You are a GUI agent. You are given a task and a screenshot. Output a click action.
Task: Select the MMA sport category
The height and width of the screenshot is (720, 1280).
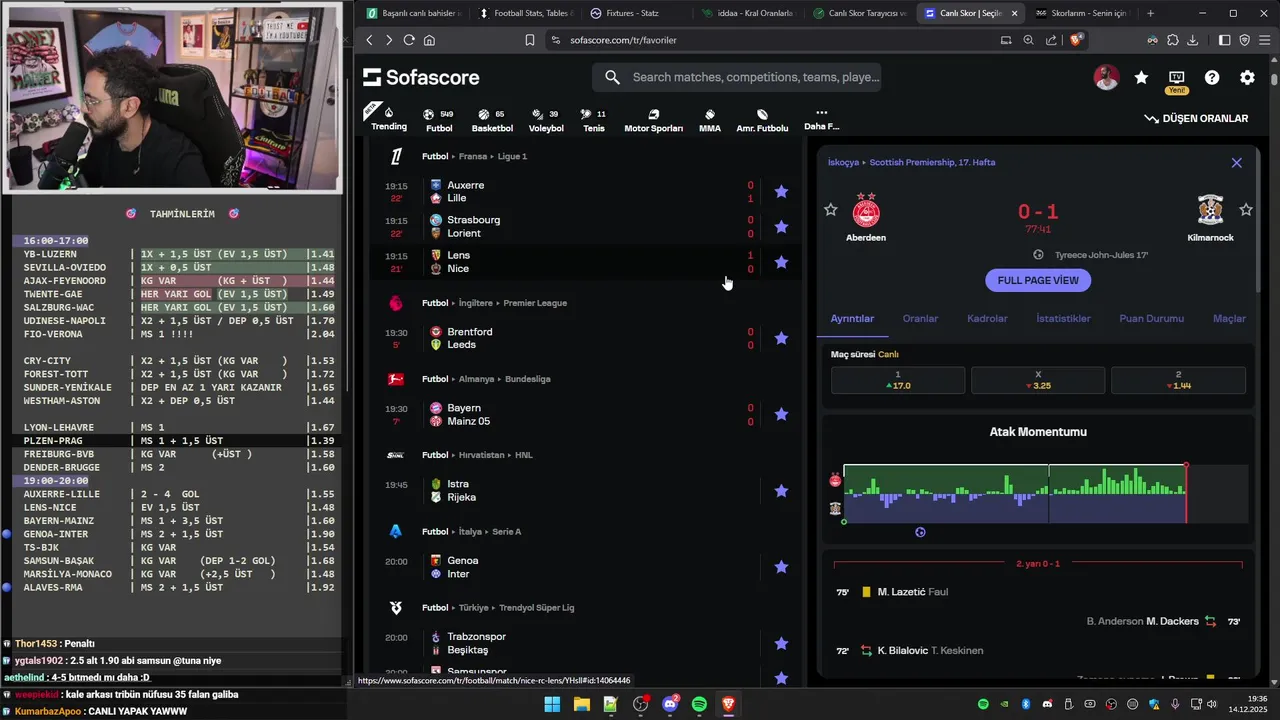click(x=710, y=120)
